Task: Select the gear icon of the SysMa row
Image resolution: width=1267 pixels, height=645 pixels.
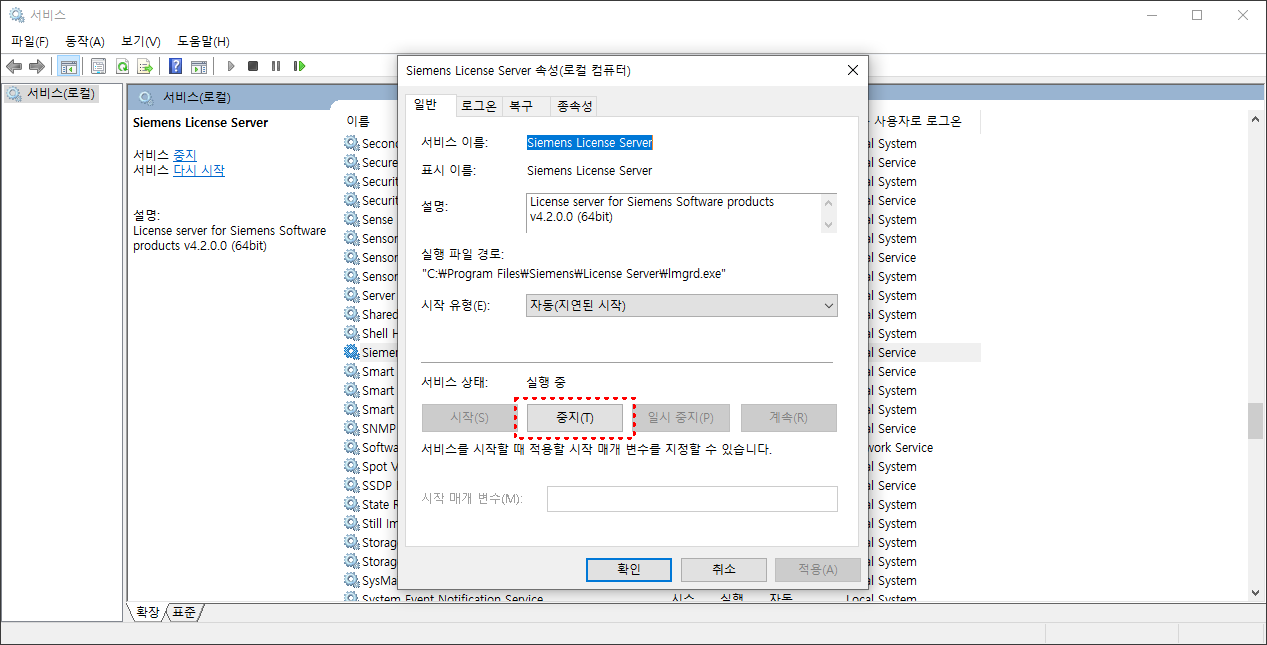Action: click(351, 580)
